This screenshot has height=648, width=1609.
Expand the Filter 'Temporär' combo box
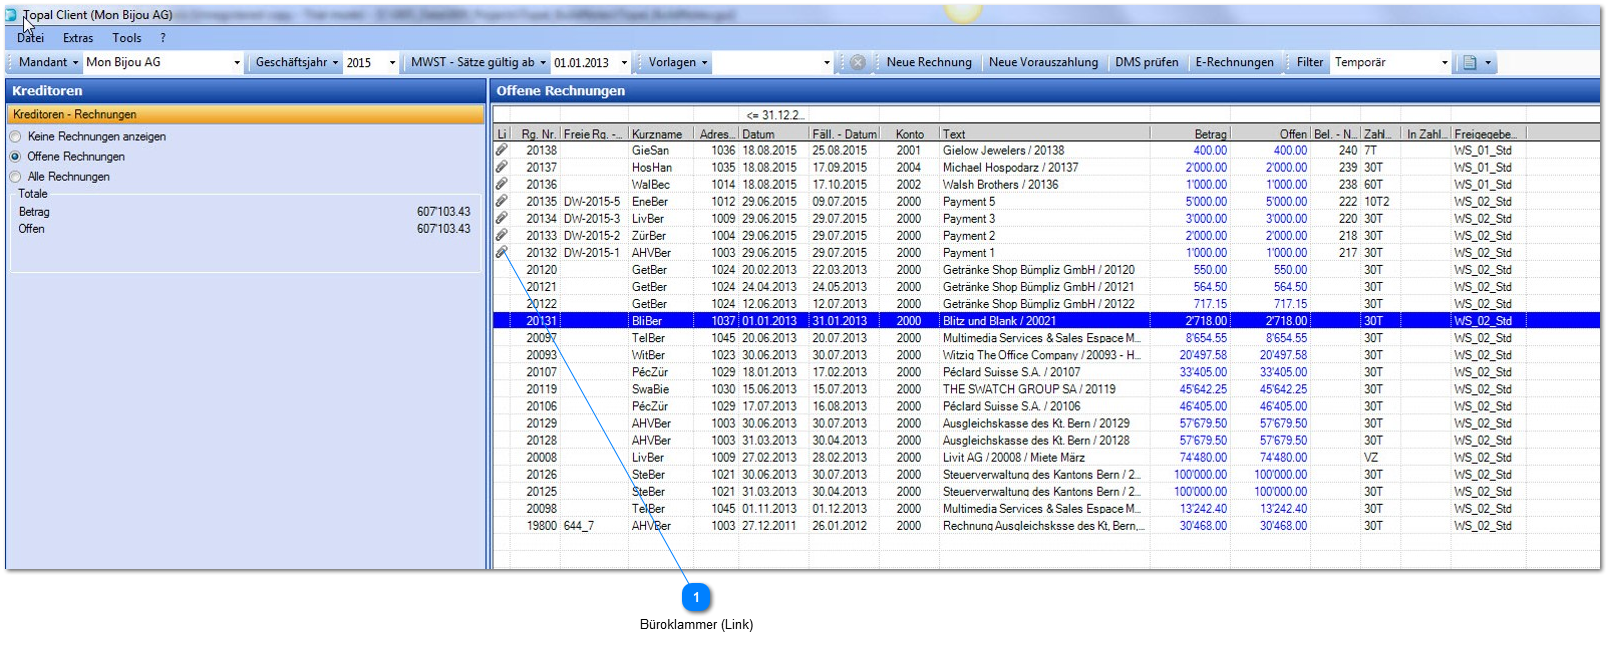(x=1444, y=63)
